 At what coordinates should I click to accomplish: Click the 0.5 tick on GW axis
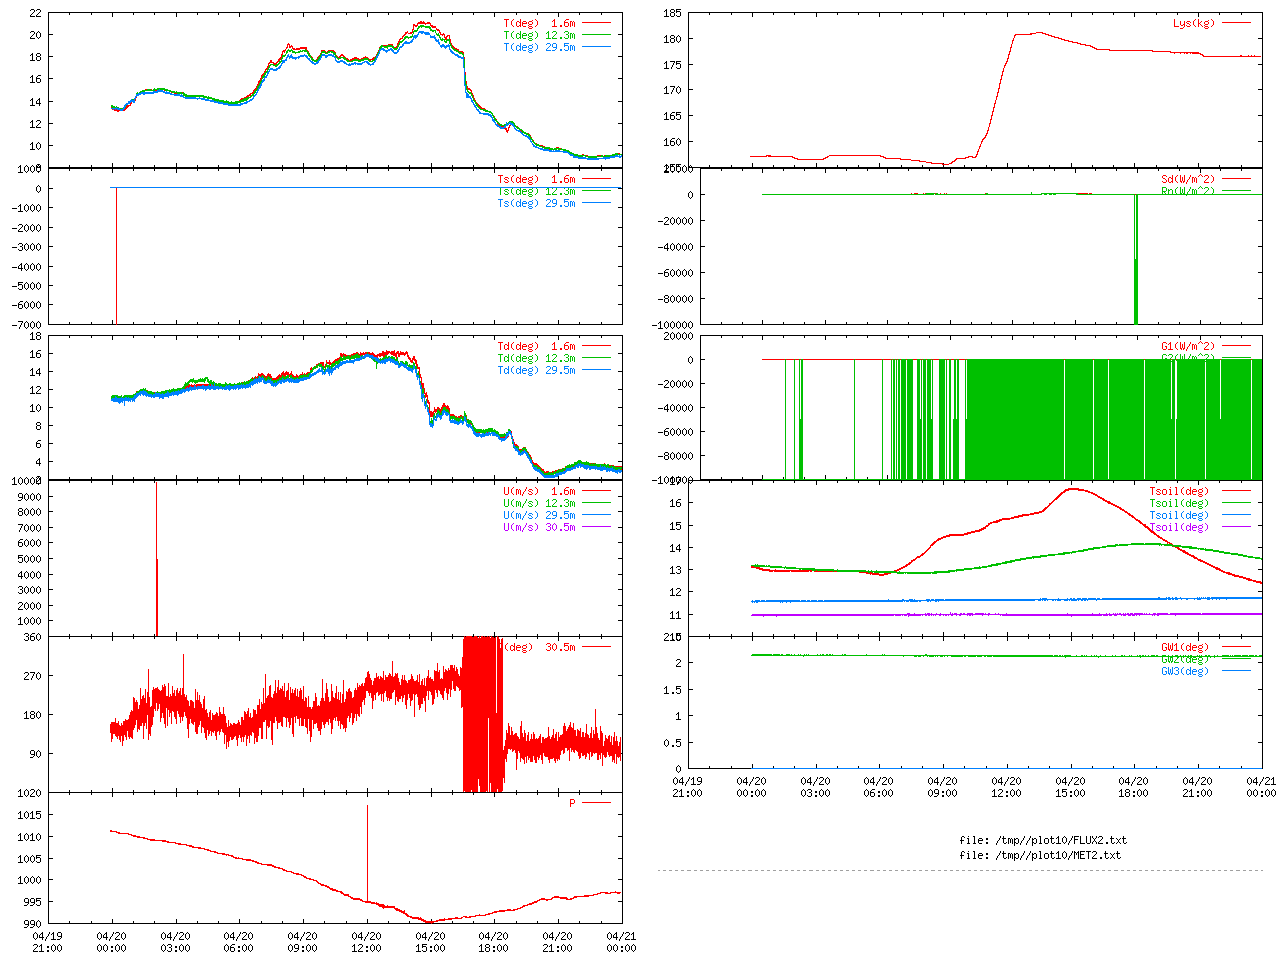[672, 743]
